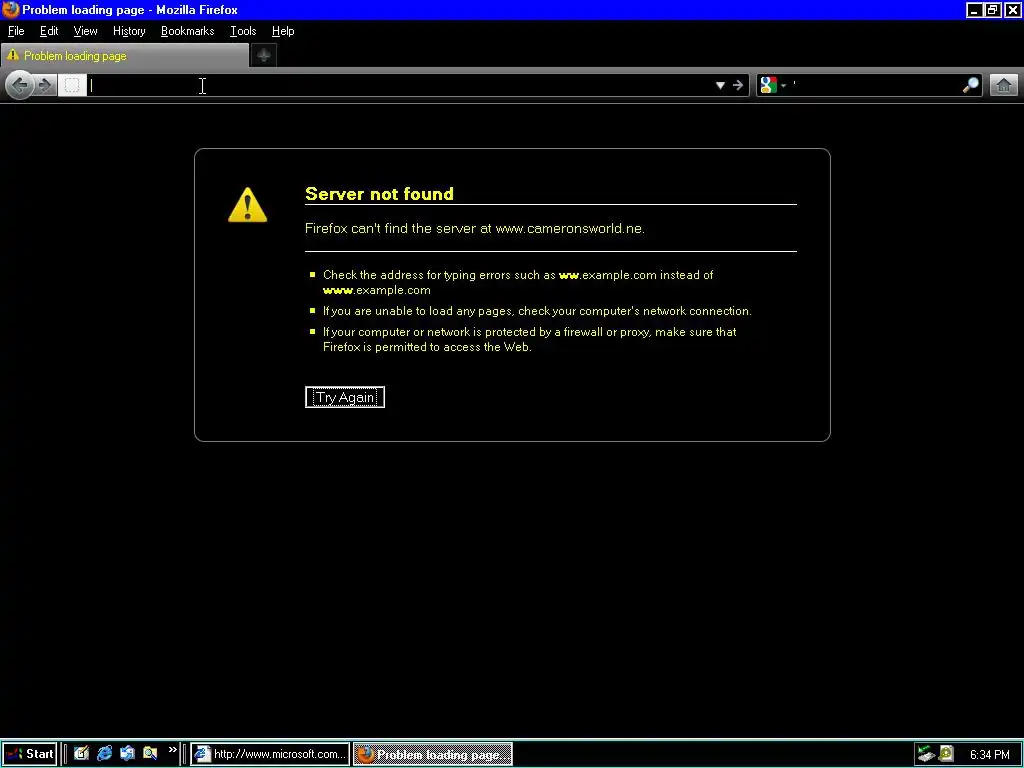Screen dimensions: 1024x768
Task: Open the address bar history dropdown
Action: pyautogui.click(x=720, y=85)
